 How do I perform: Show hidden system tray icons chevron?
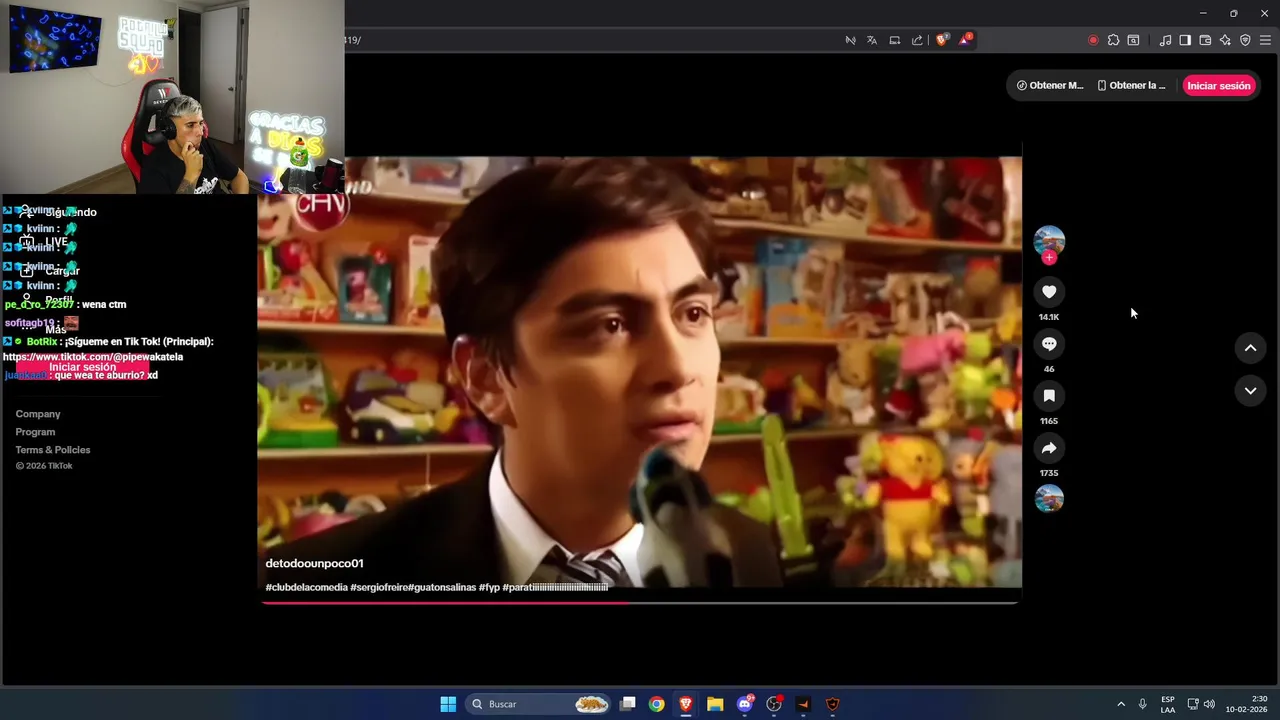coord(1121,704)
